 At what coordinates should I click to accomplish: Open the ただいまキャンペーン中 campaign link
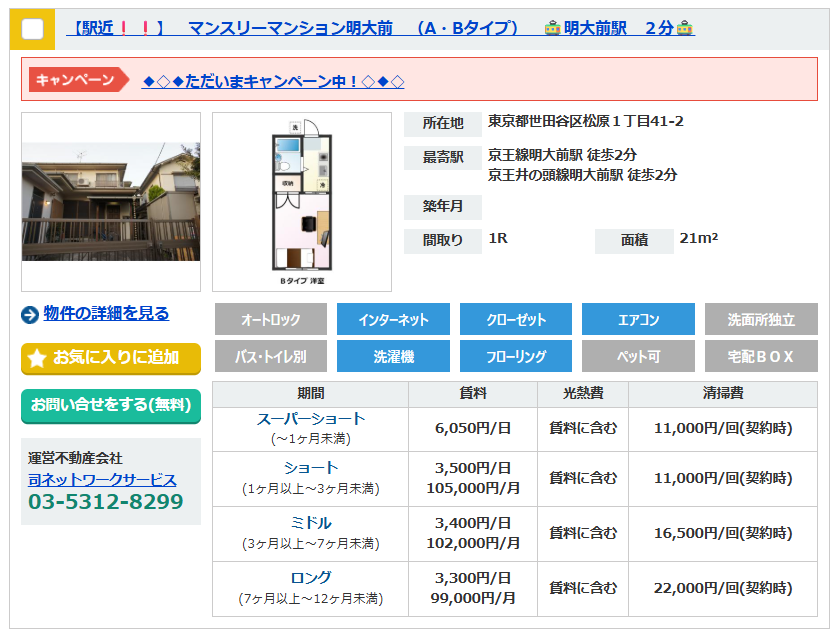[x=273, y=82]
